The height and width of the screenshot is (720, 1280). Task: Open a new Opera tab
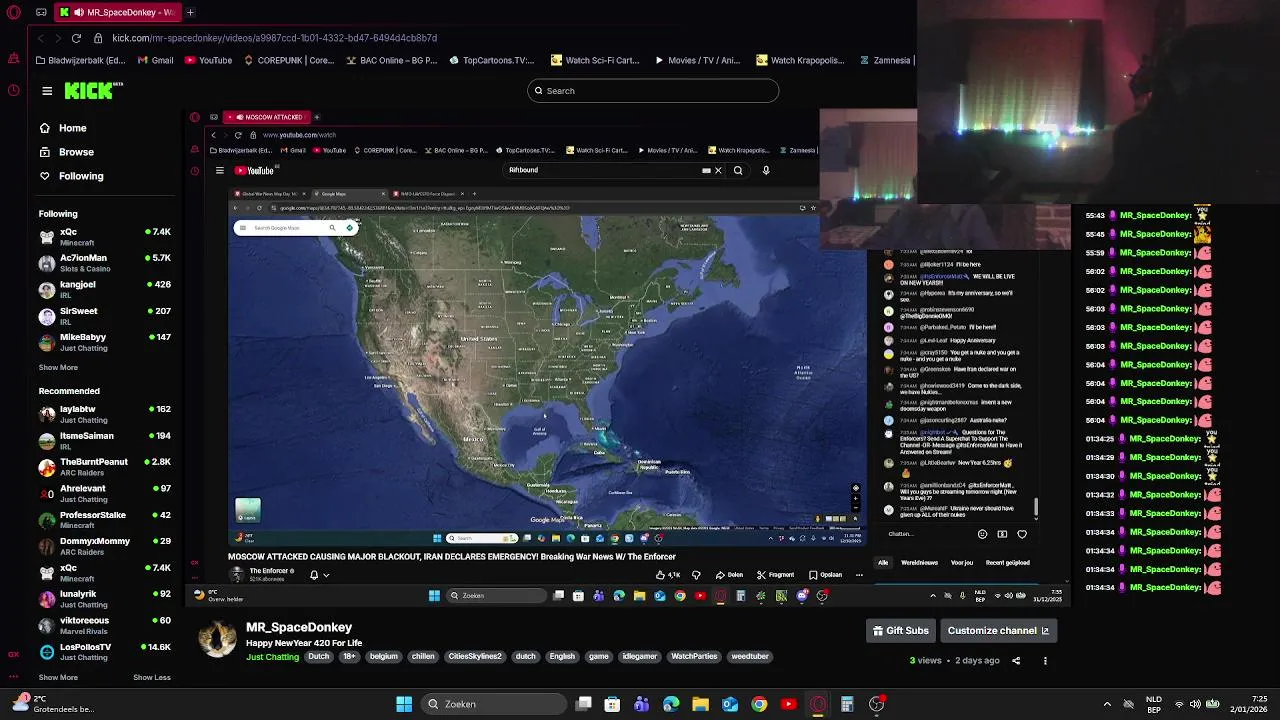[190, 12]
